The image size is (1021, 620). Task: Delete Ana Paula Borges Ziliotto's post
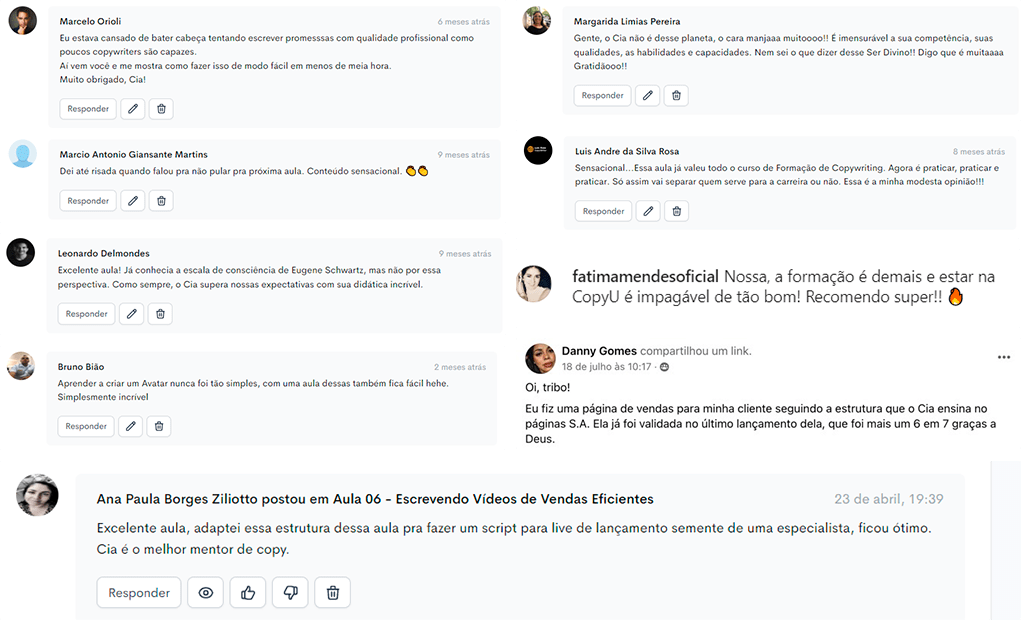[x=333, y=593]
